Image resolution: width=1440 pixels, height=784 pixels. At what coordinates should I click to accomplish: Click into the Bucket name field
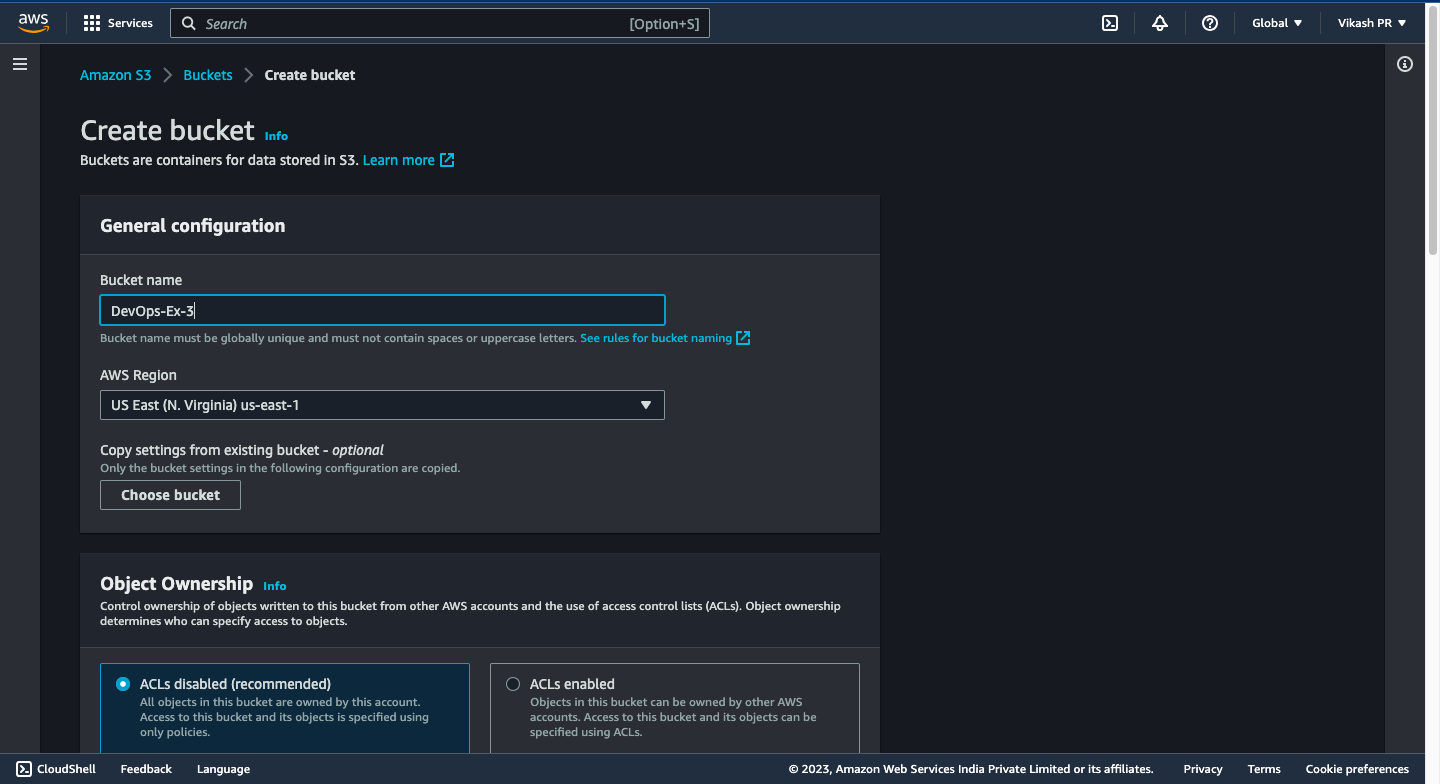(382, 311)
